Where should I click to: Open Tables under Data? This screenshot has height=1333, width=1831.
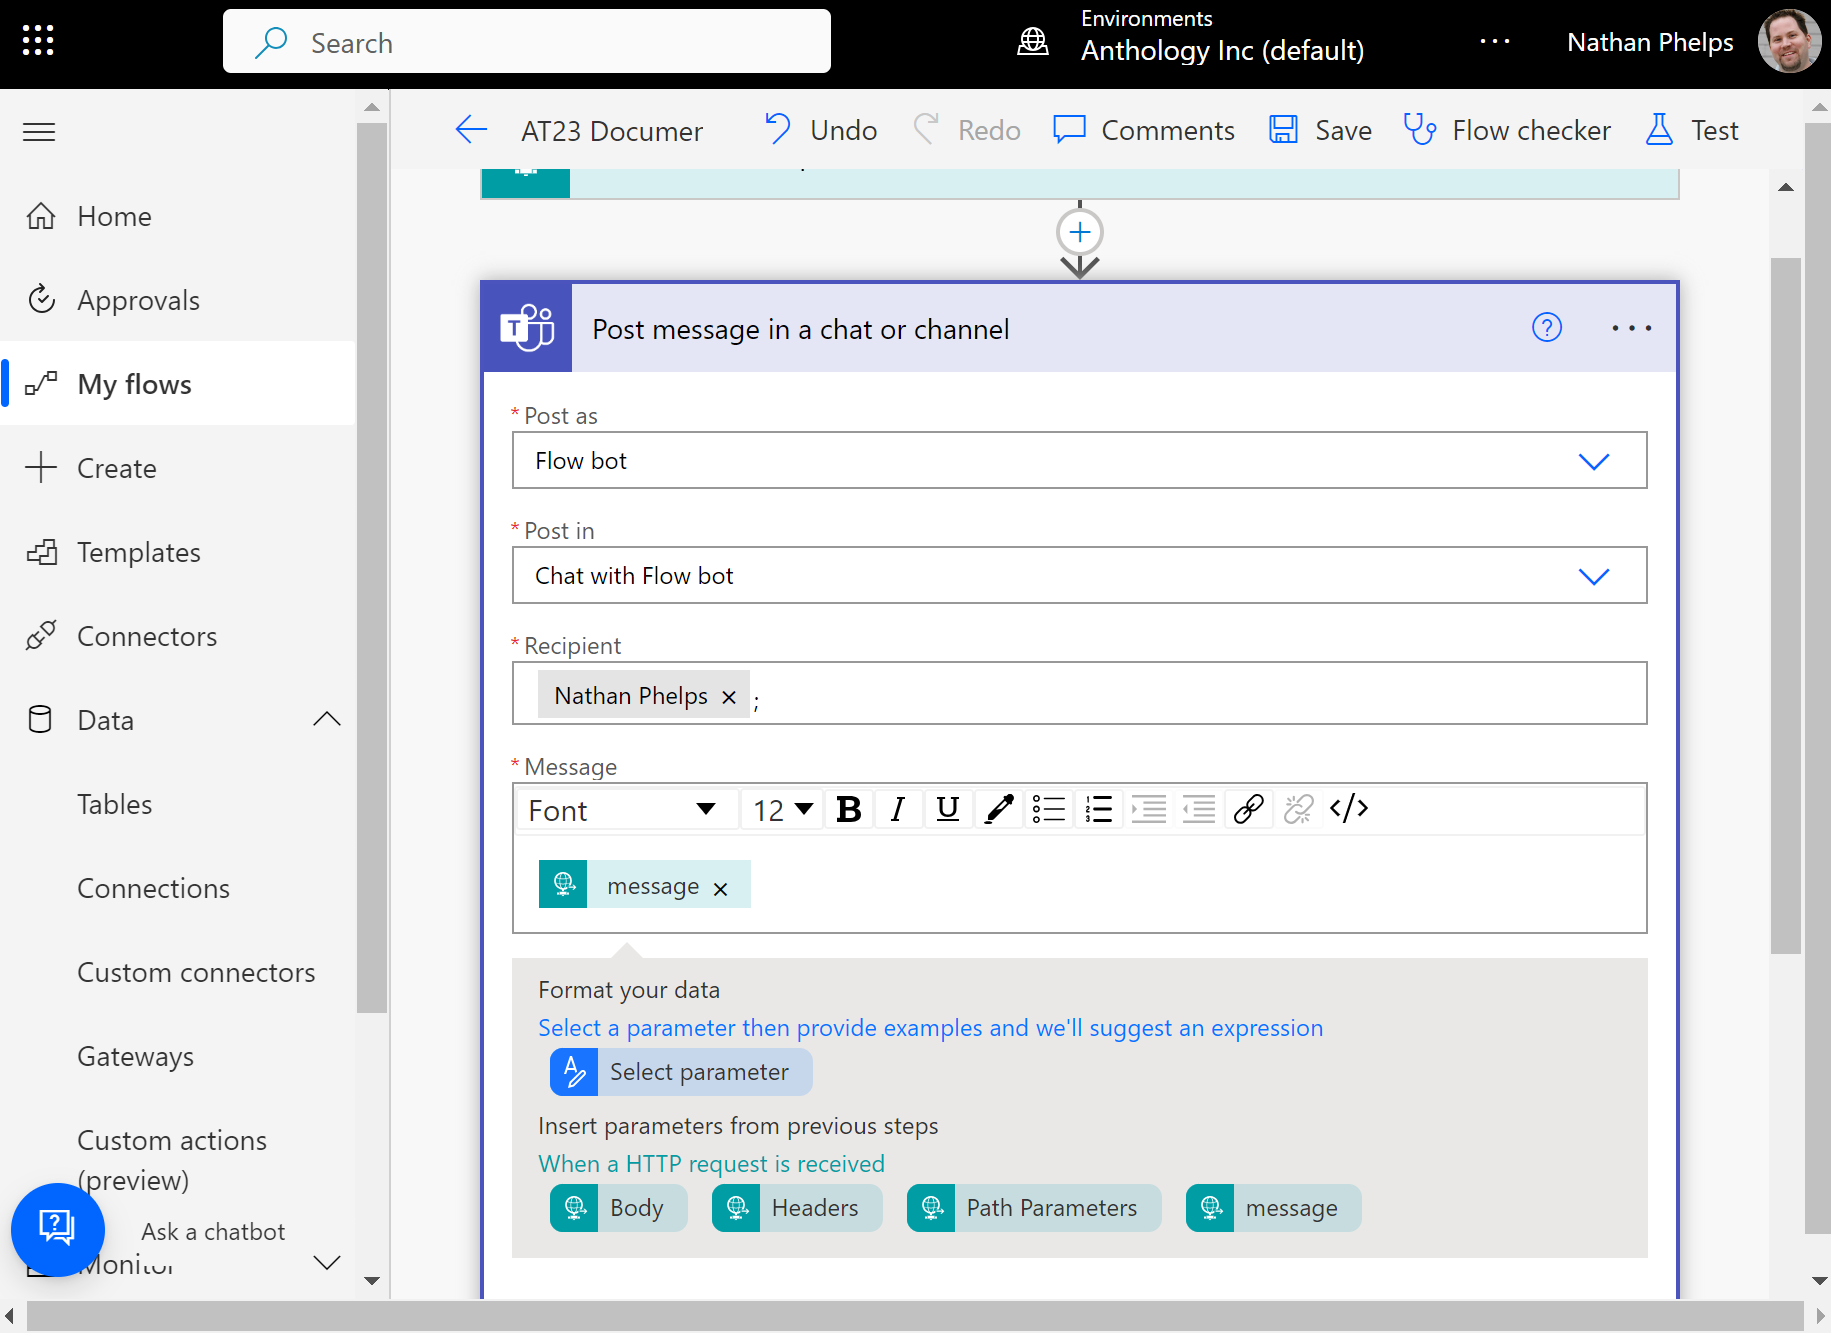[115, 804]
